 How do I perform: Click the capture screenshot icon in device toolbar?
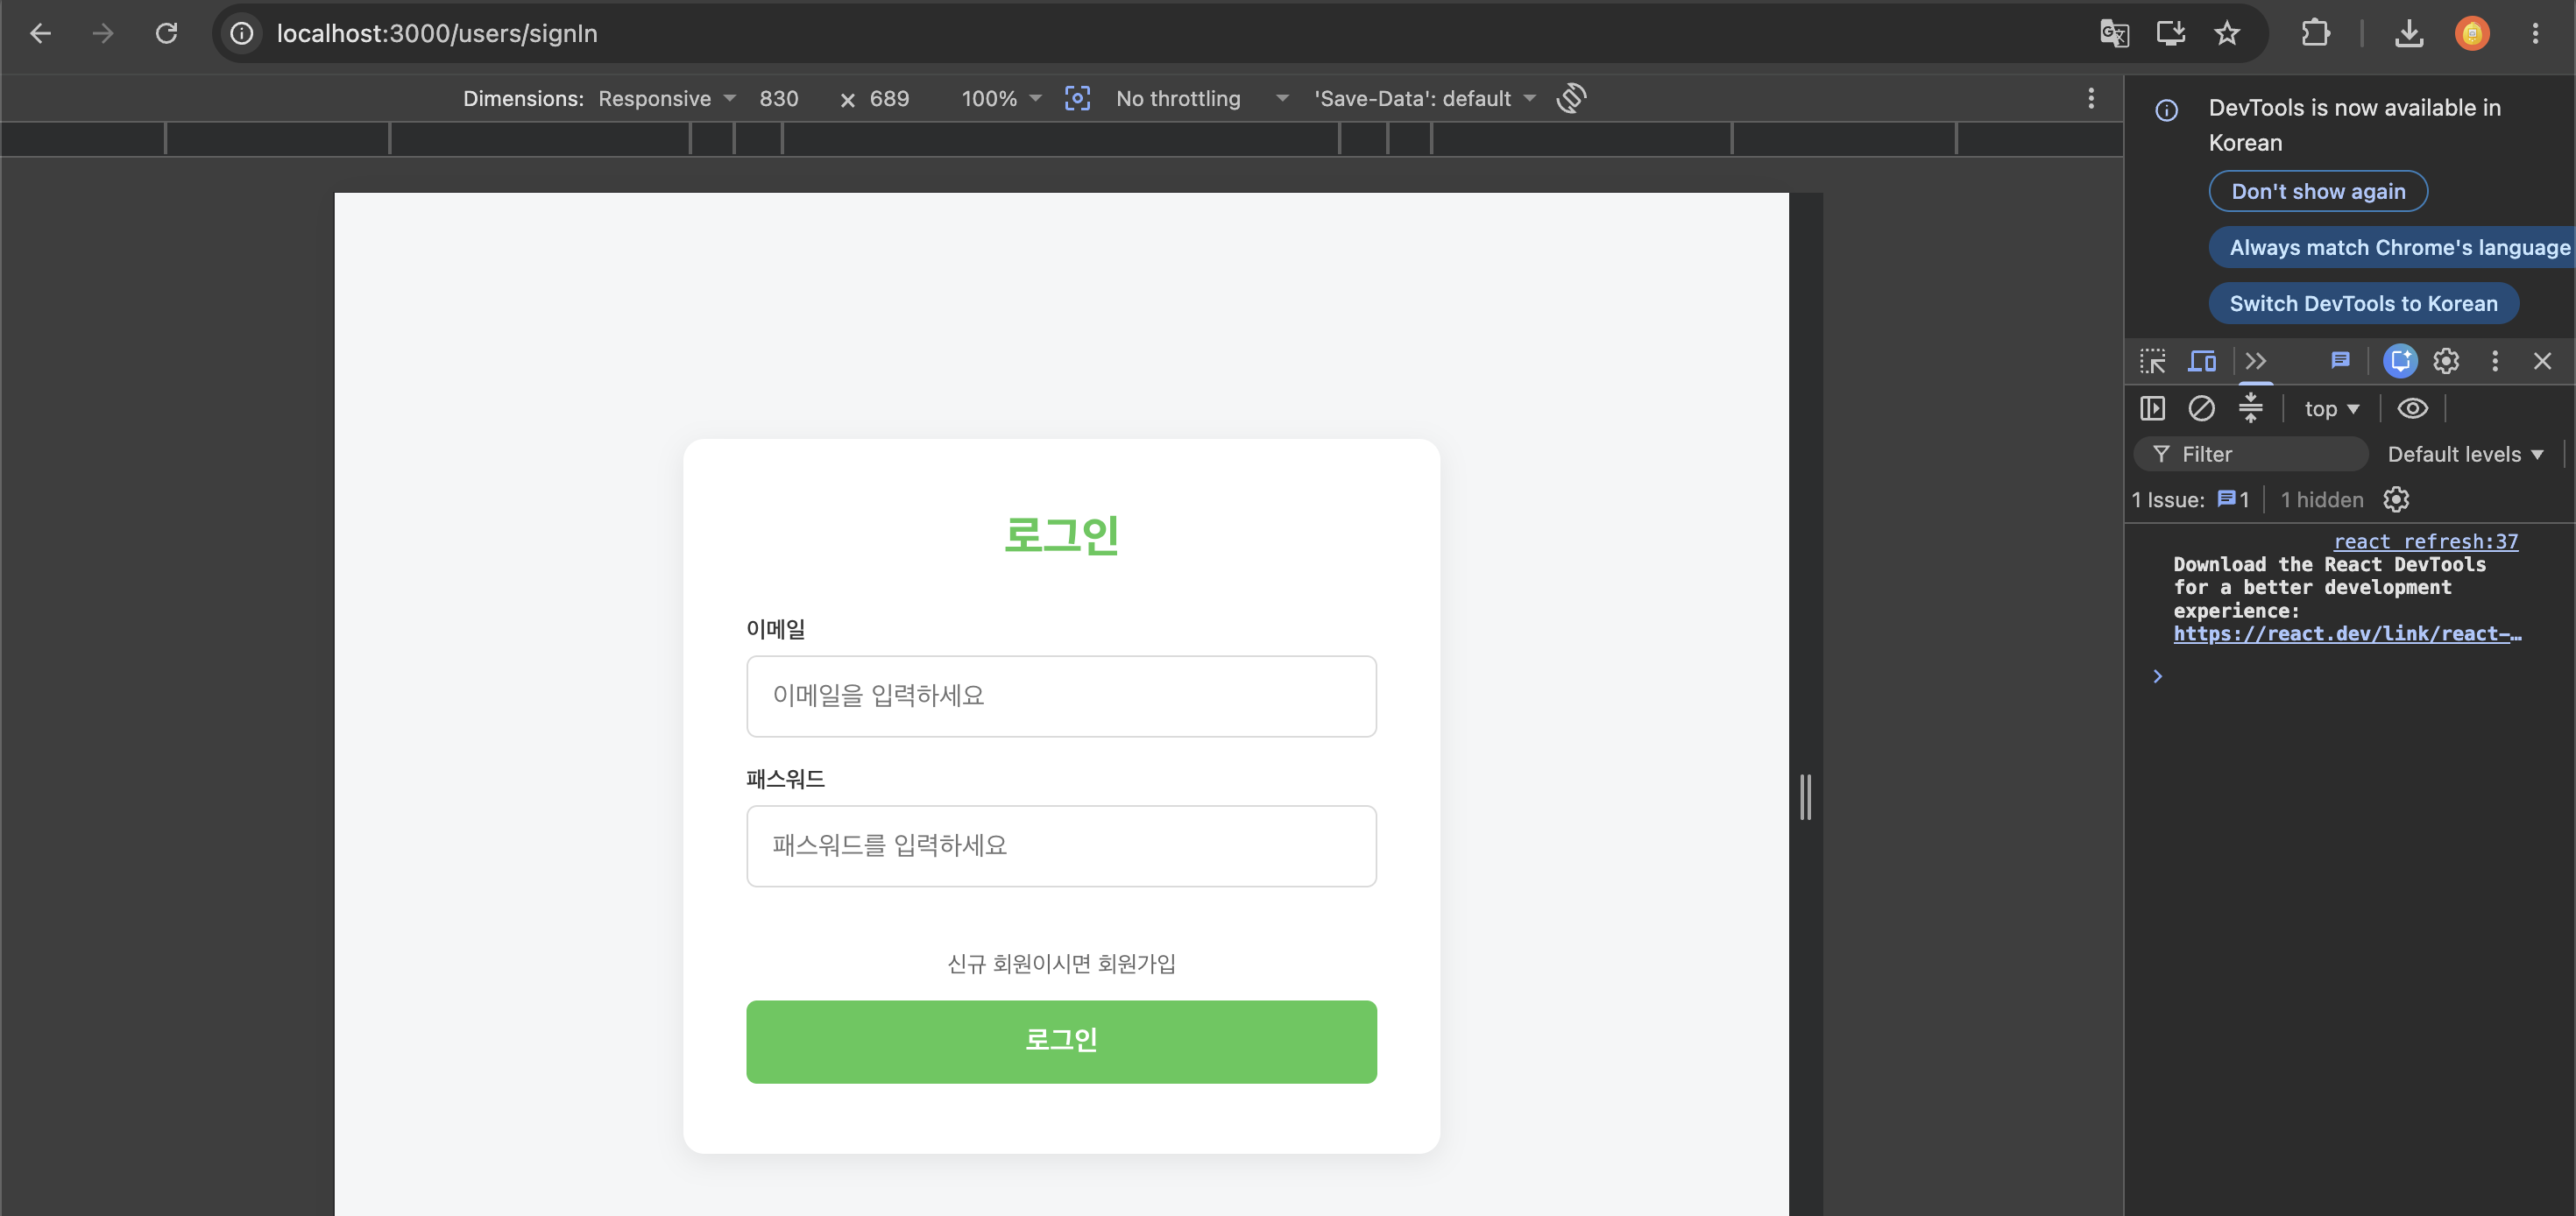tap(1077, 98)
